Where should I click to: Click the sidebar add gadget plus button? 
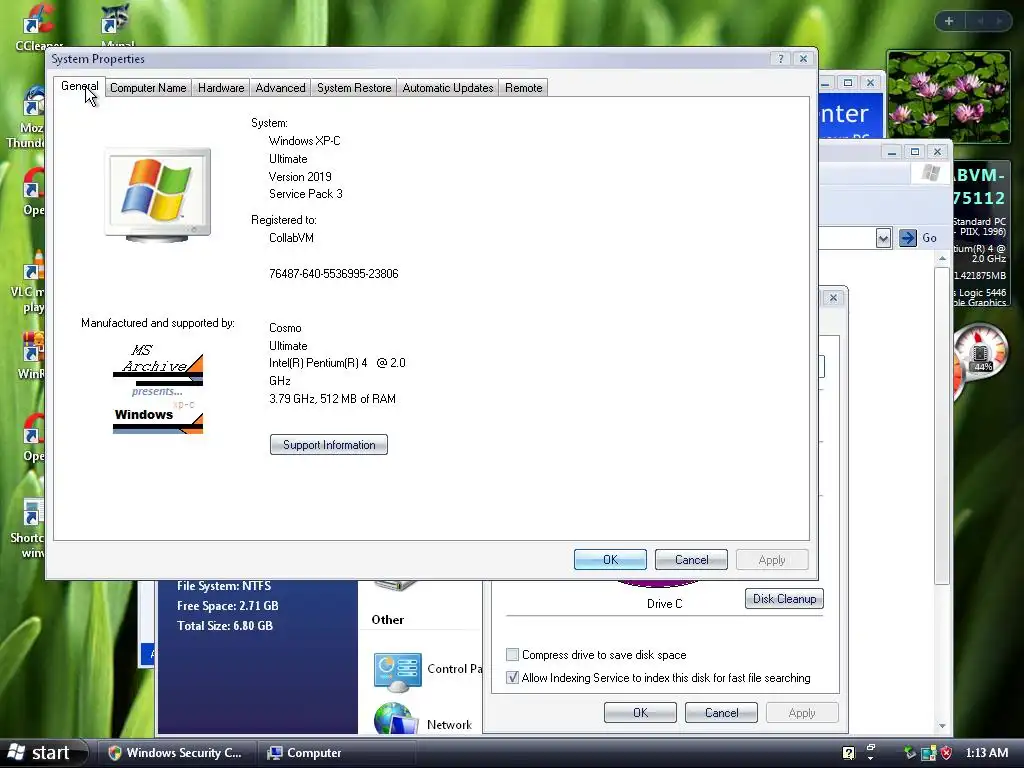click(x=949, y=22)
